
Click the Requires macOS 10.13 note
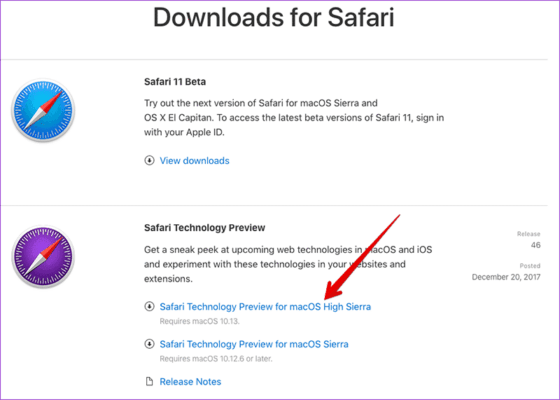tap(199, 321)
